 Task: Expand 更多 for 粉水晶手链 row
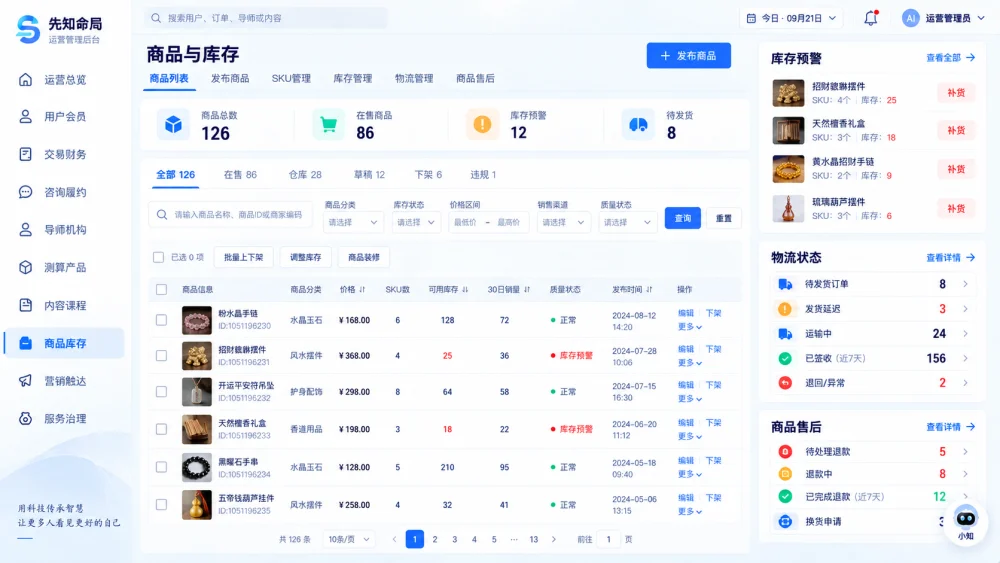[689, 327]
